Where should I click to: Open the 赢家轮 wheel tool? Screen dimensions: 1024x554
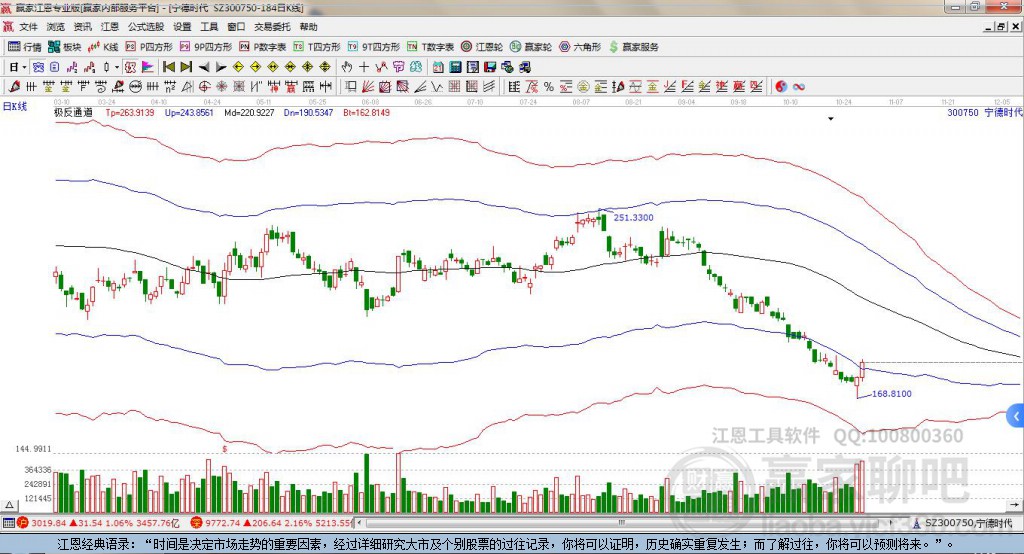pyautogui.click(x=531, y=47)
